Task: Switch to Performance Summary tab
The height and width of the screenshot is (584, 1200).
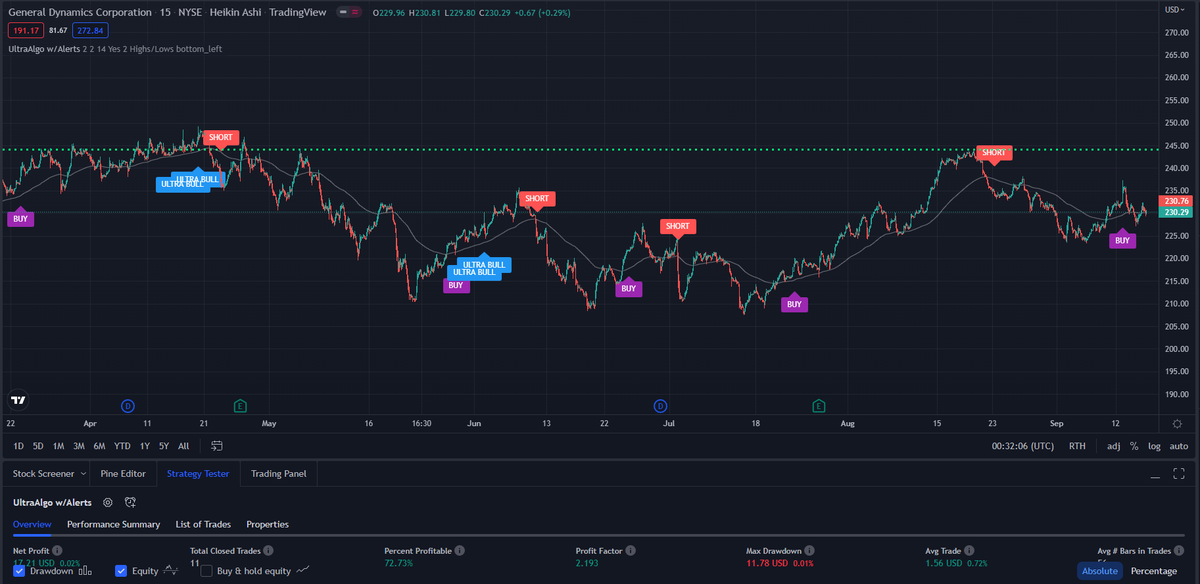Action: pos(113,524)
